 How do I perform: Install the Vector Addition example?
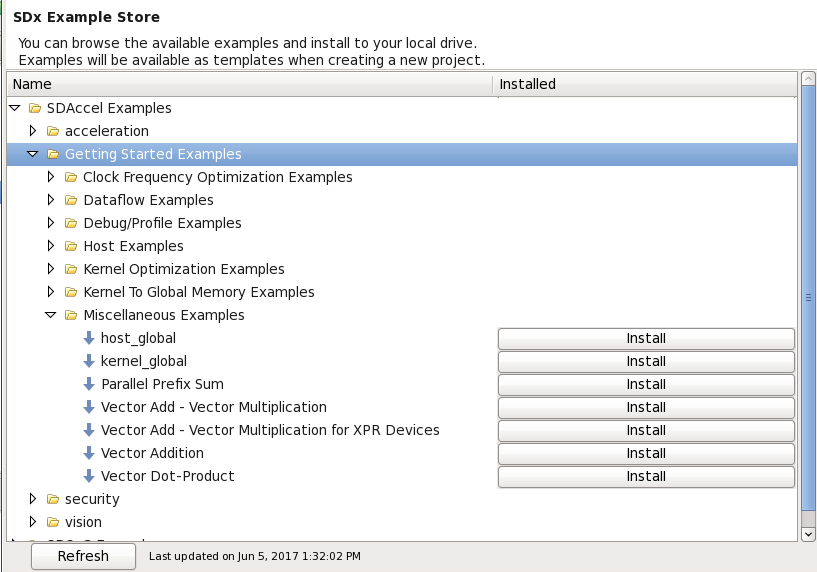[646, 453]
